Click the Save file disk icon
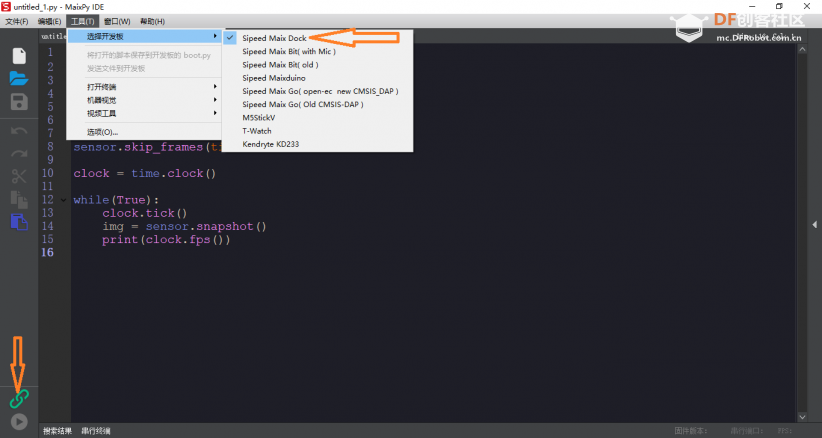822x438 pixels. click(19, 102)
